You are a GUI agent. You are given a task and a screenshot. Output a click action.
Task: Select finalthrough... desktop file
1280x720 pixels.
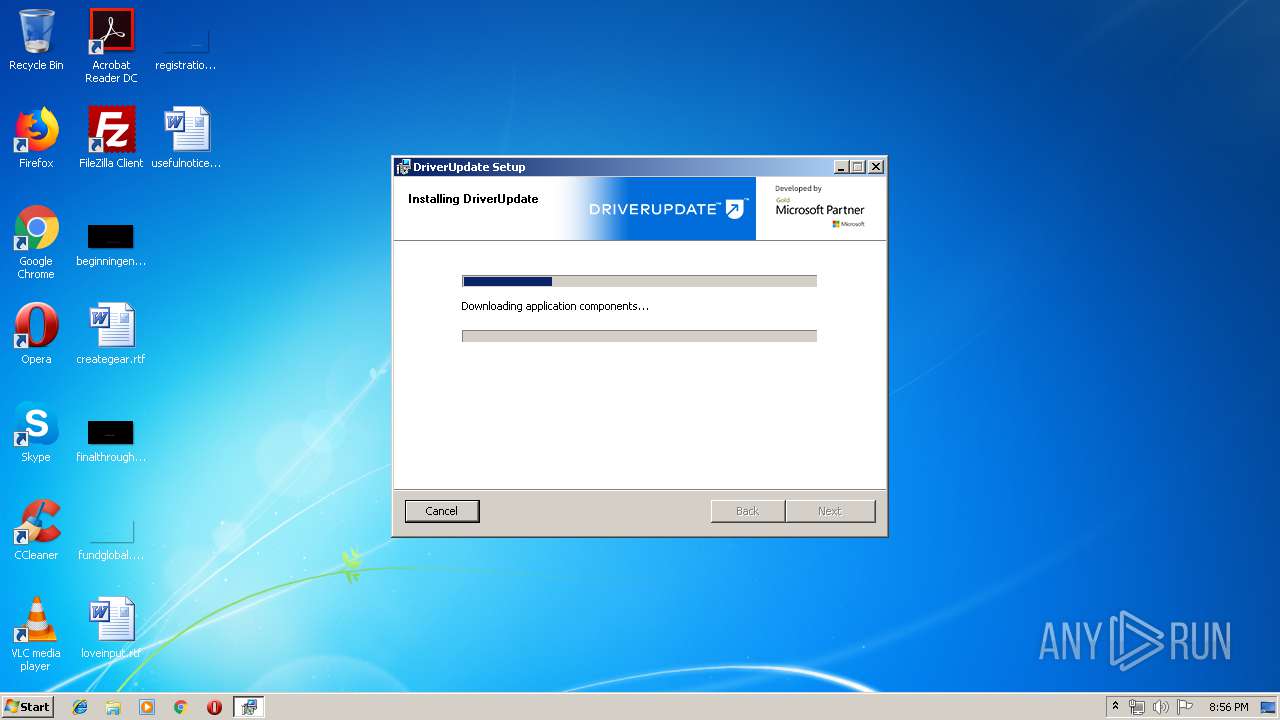tap(111, 442)
